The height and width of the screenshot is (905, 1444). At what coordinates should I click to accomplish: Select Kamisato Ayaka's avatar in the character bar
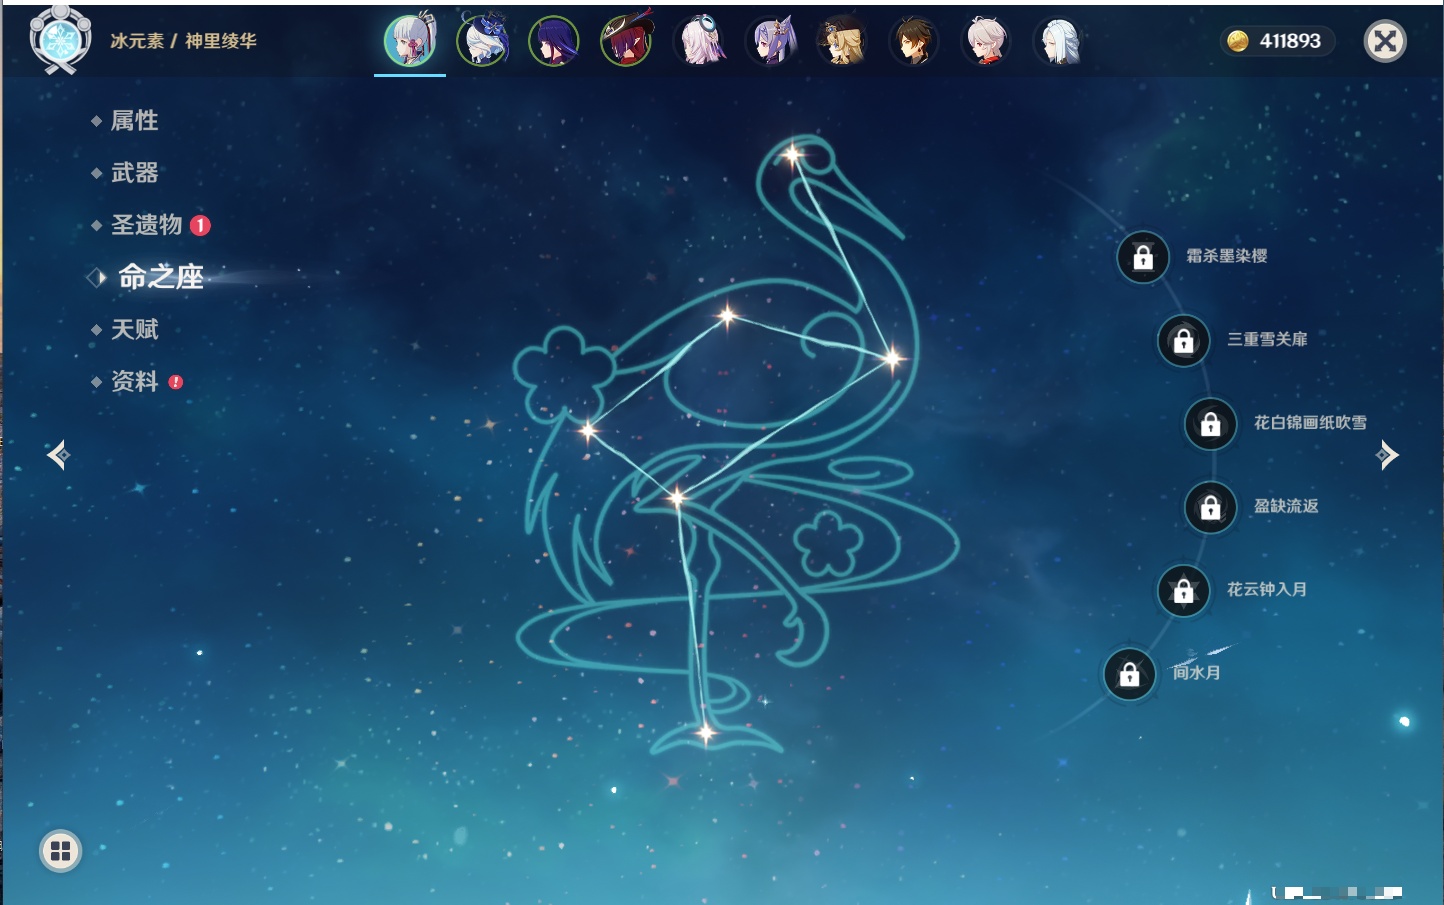[410, 41]
